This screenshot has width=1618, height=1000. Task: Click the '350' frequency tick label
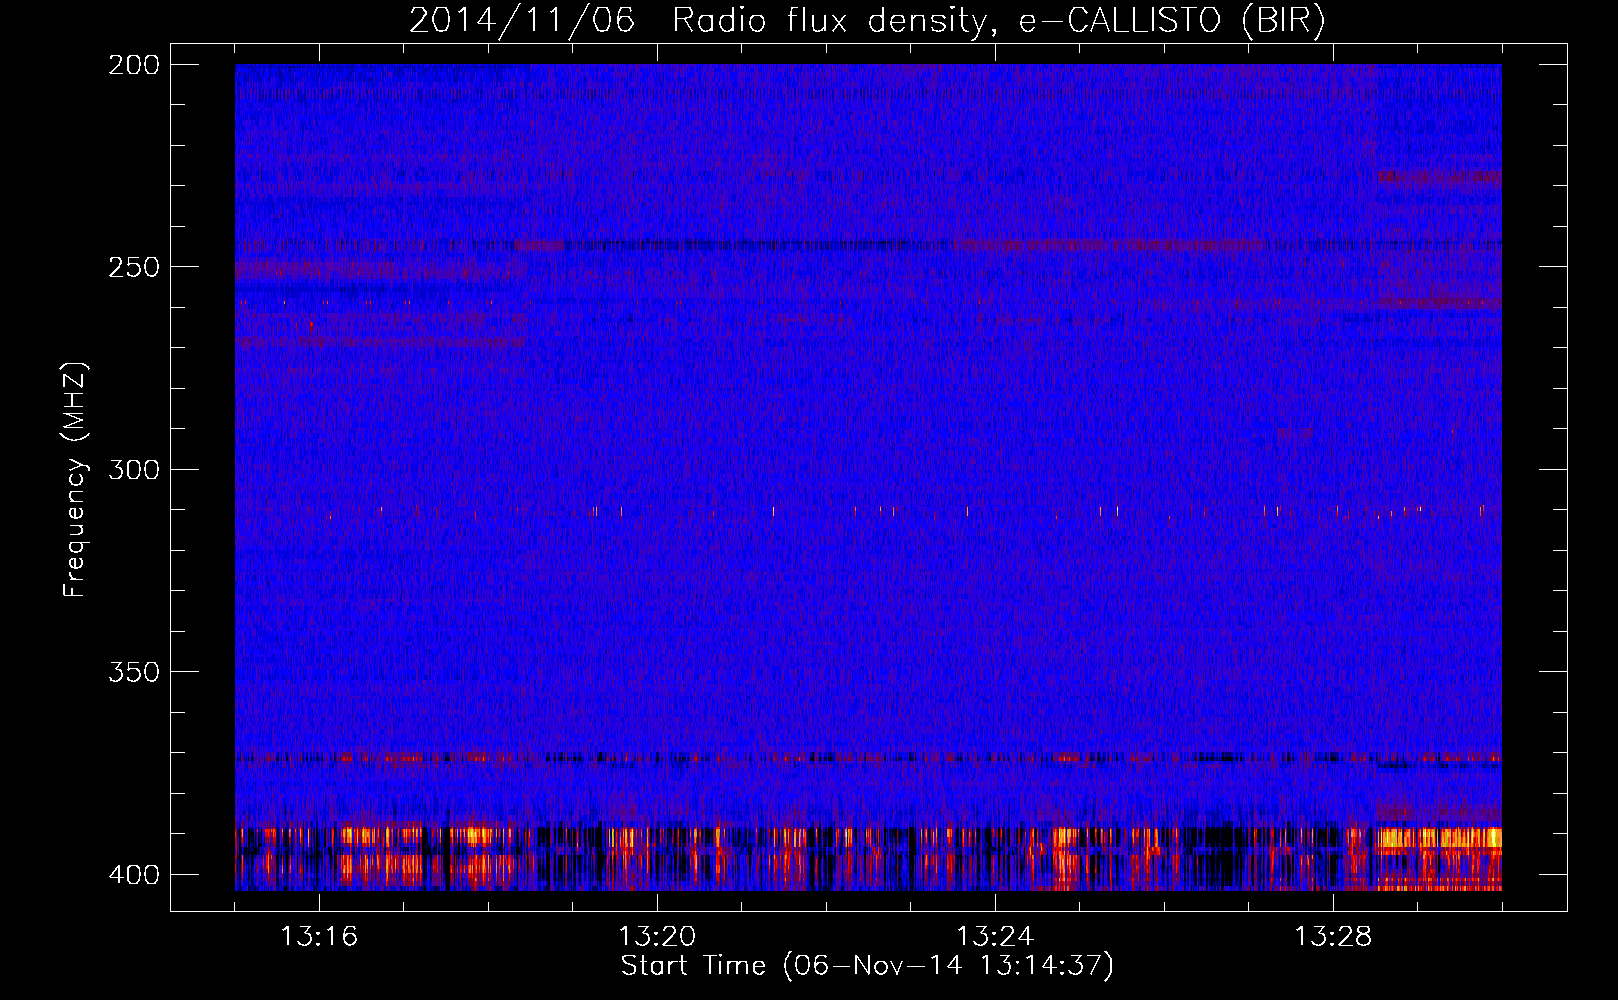pyautogui.click(x=133, y=672)
